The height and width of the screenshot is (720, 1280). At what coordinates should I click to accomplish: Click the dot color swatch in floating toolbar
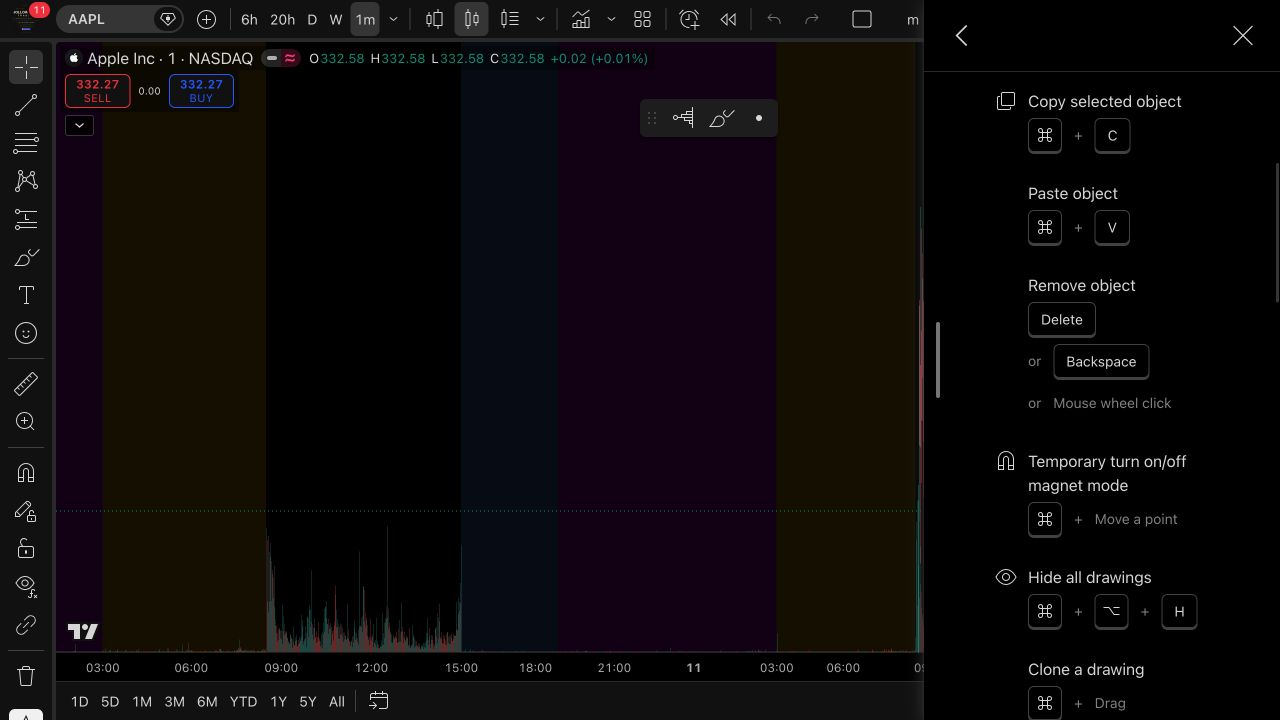point(759,118)
